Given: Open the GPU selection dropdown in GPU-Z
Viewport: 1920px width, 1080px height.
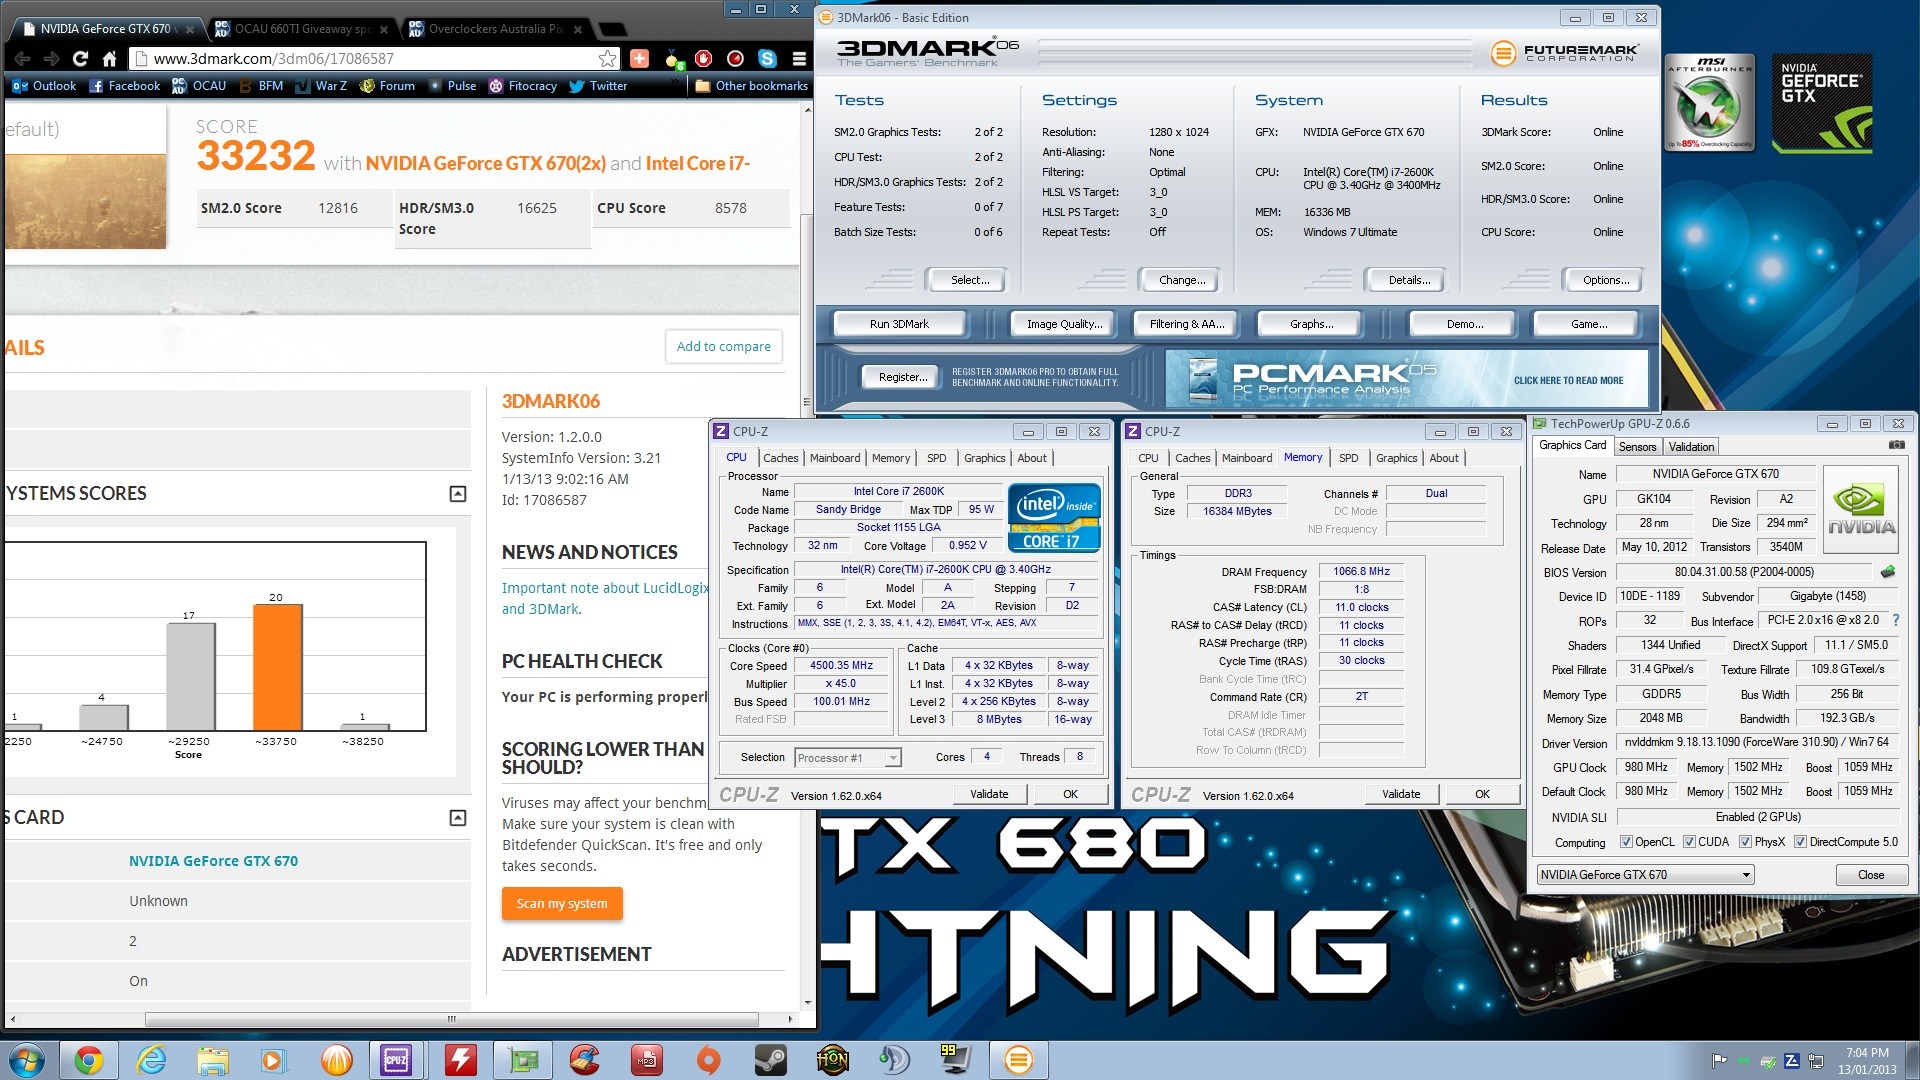Looking at the screenshot, I should (1645, 875).
